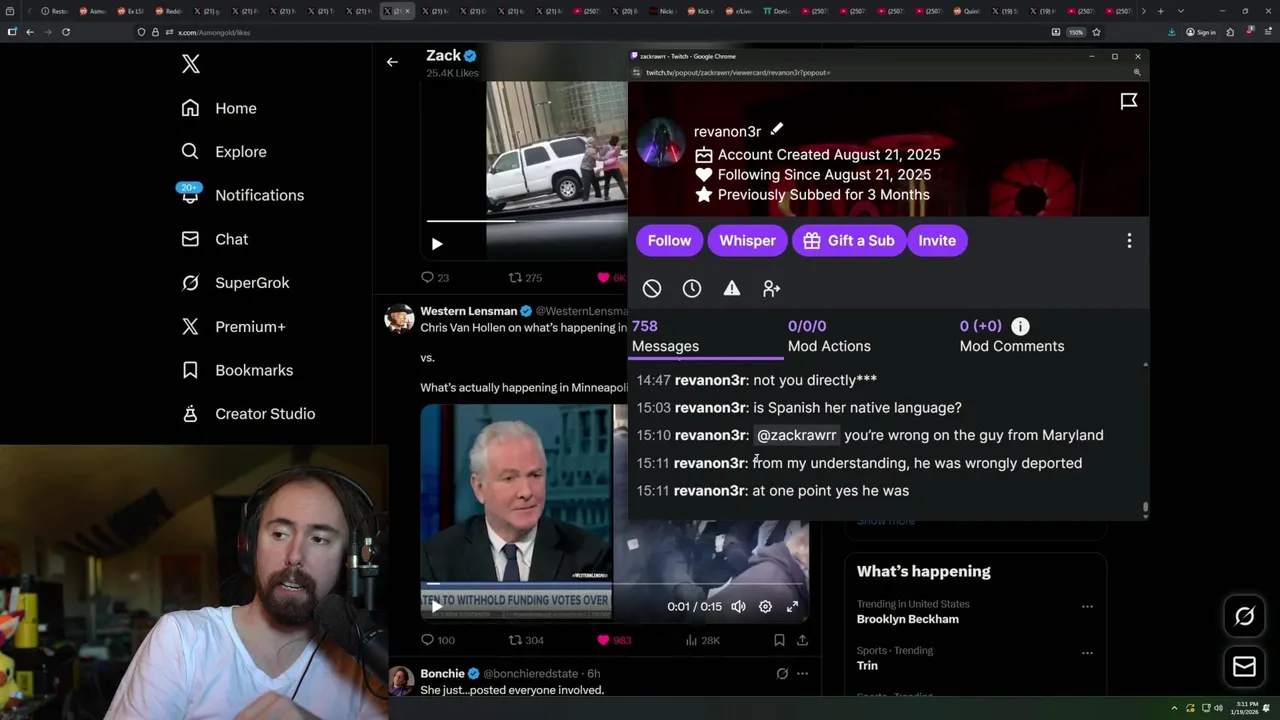This screenshot has width=1280, height=720.
Task: Timeout revanon3r with clock icon
Action: point(692,289)
